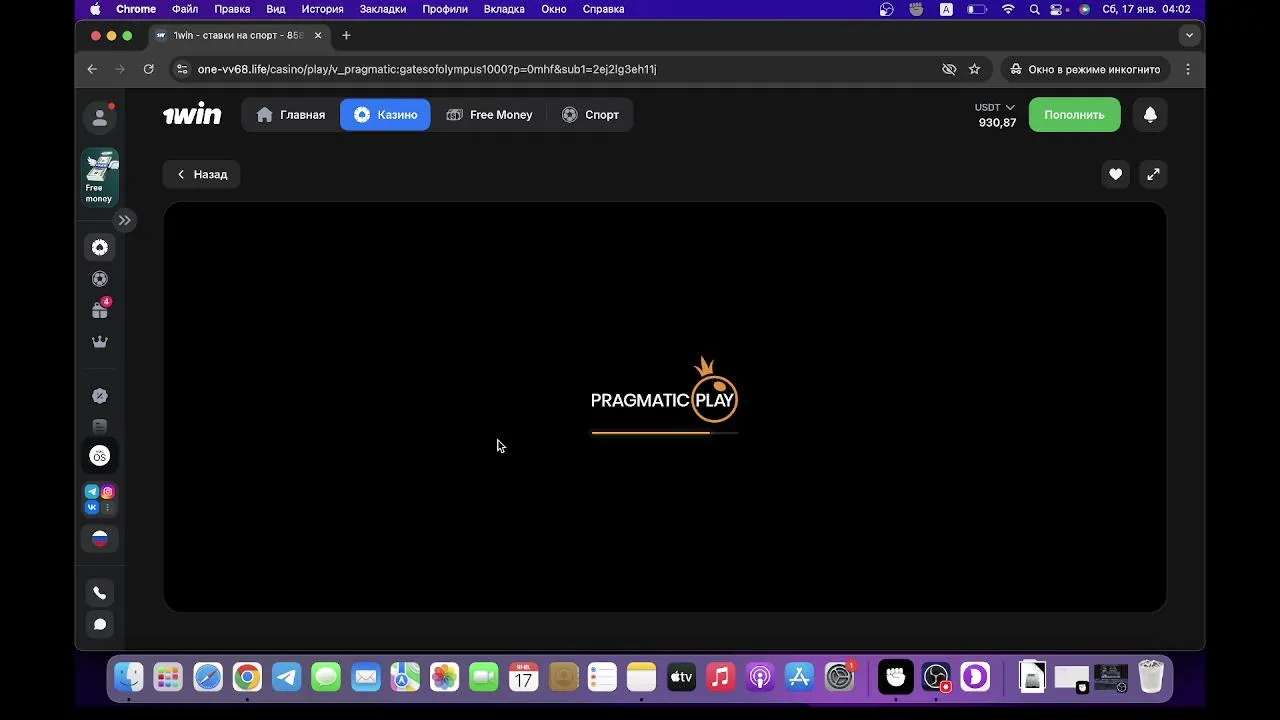
Task: Open the Instagram social link icon
Action: (x=108, y=491)
